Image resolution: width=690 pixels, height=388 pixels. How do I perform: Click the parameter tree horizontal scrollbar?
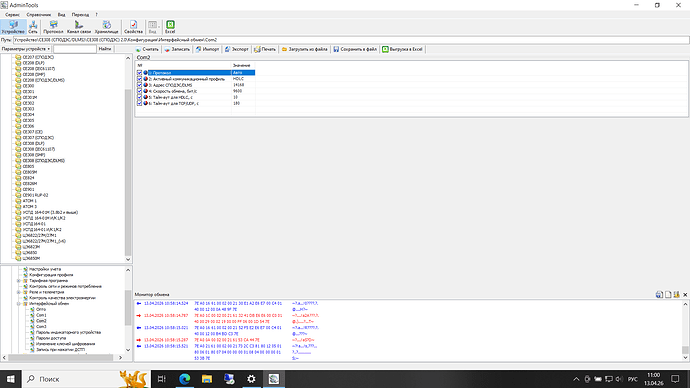point(62,358)
